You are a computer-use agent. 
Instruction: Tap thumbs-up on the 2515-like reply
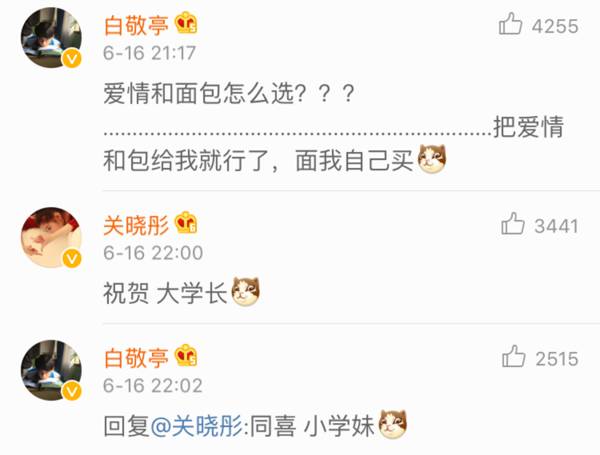[514, 356]
